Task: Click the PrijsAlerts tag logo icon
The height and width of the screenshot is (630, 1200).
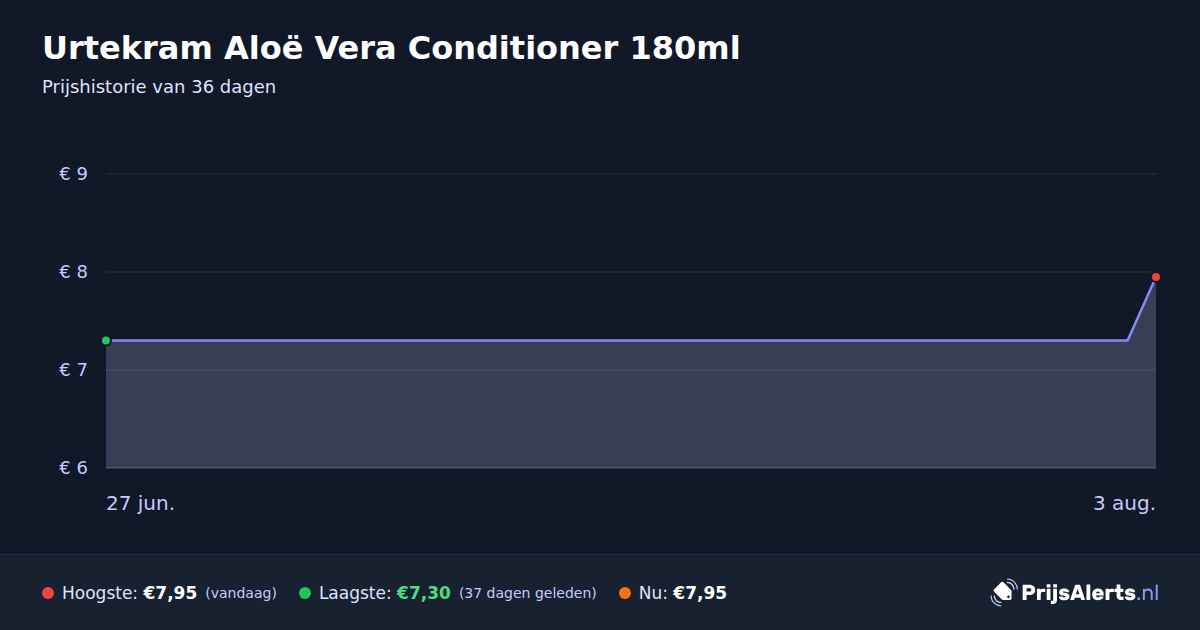Action: [1003, 593]
